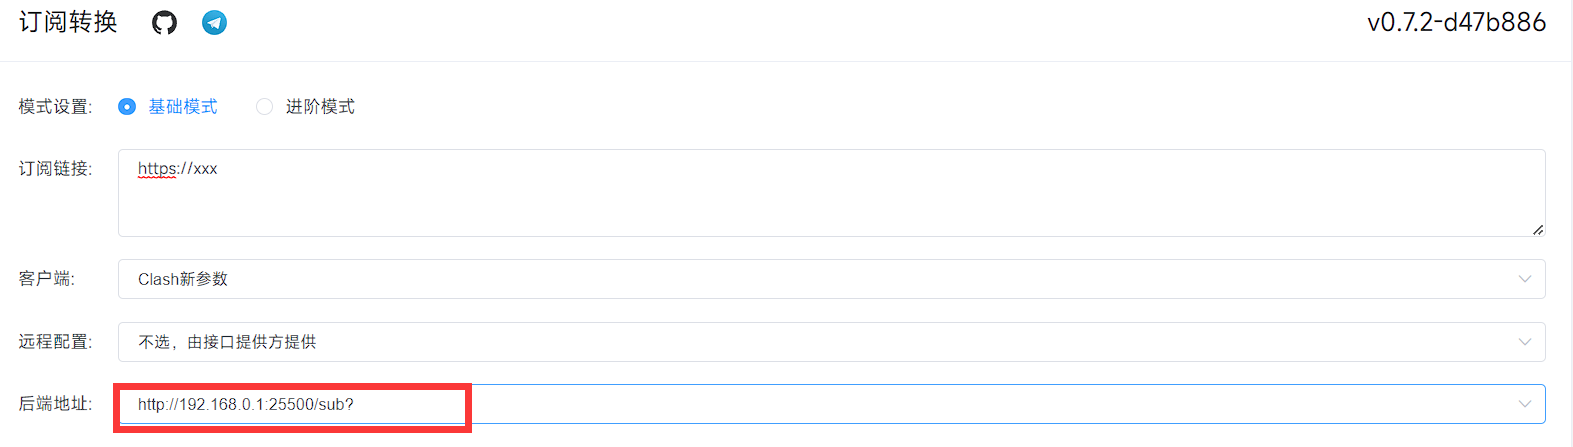The image size is (1573, 447).
Task: Click the 客户端 dropdown chevron arrow
Action: pos(1524,279)
